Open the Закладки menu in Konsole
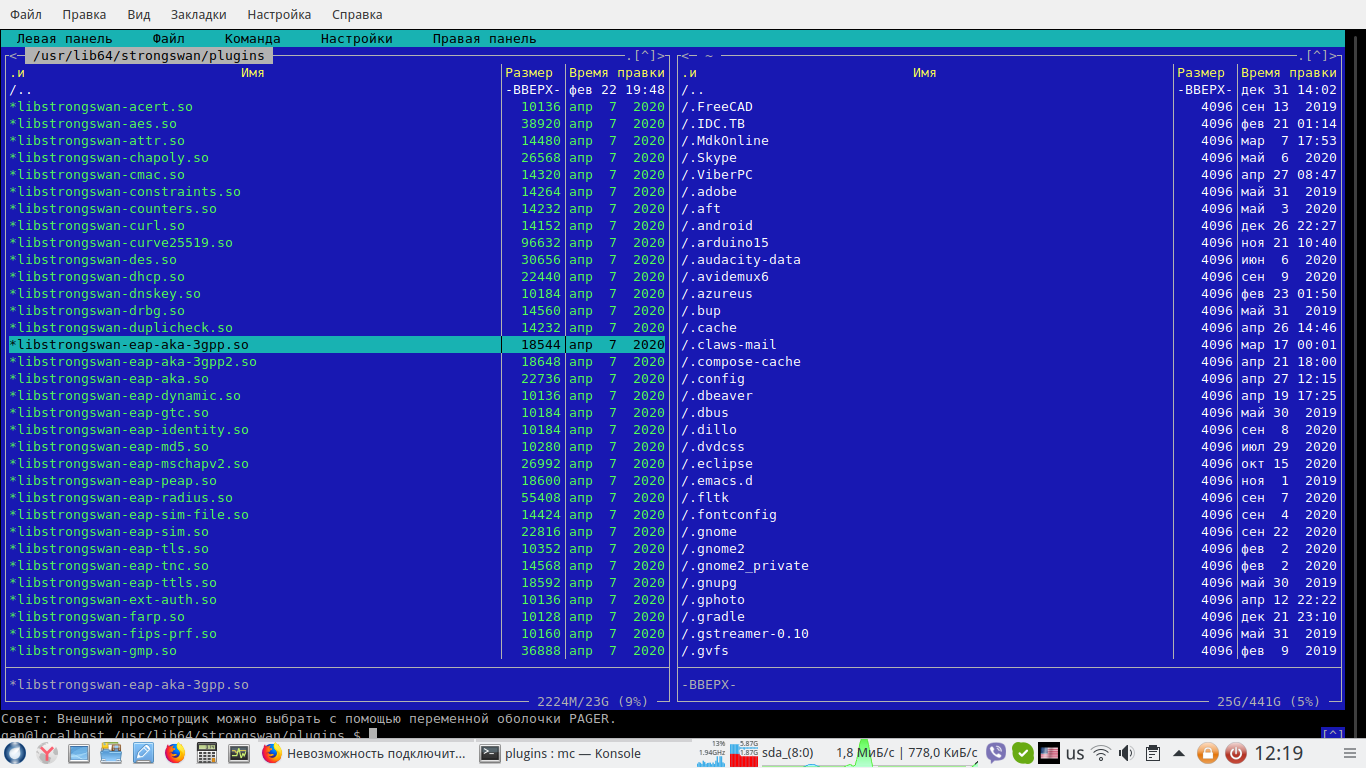Screen dimensions: 1366x768 (198, 15)
